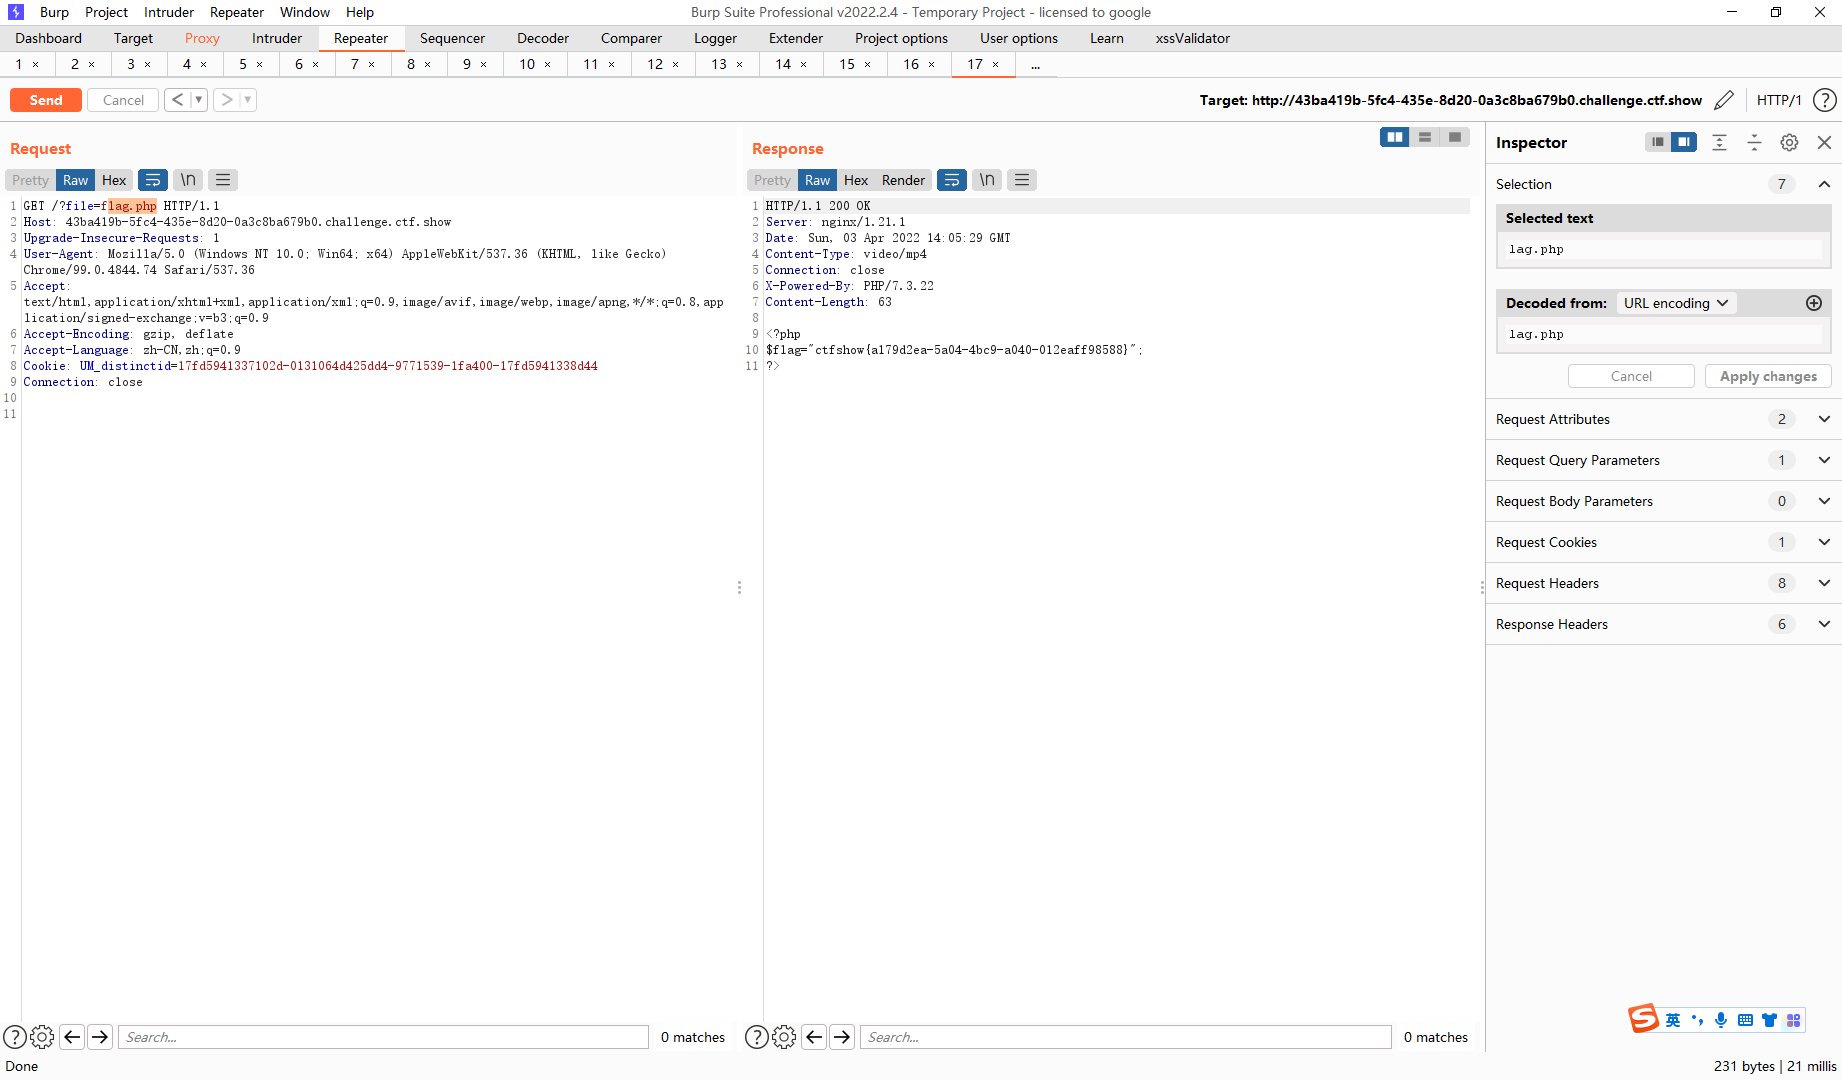The width and height of the screenshot is (1842, 1080).
Task: Open Request search help icon
Action: [x=15, y=1037]
